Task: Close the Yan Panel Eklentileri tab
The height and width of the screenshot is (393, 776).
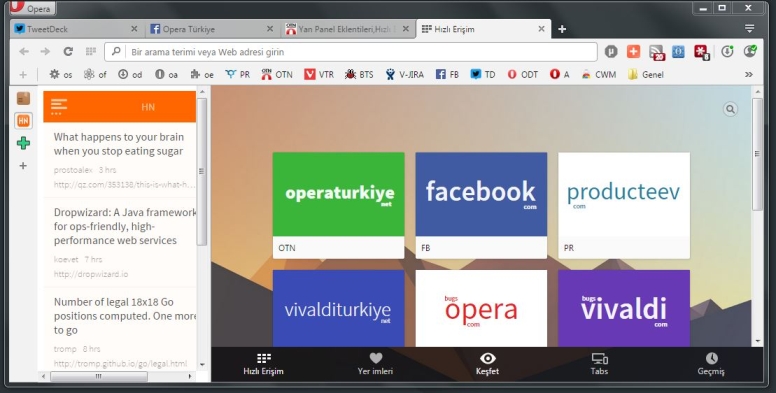Action: [406, 29]
